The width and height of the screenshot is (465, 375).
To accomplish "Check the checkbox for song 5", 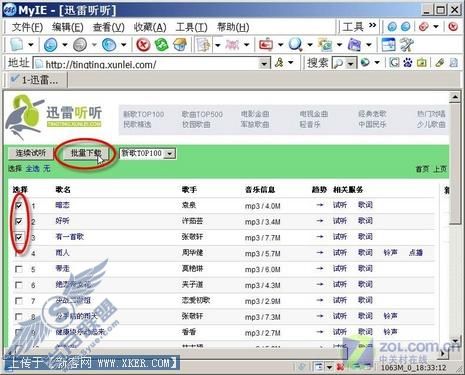I will pyautogui.click(x=19, y=269).
